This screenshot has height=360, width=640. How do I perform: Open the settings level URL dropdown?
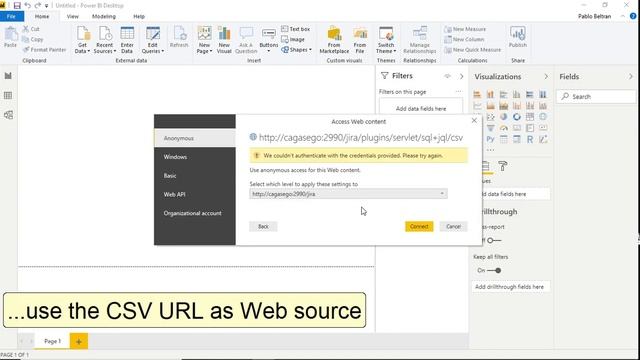[348, 194]
